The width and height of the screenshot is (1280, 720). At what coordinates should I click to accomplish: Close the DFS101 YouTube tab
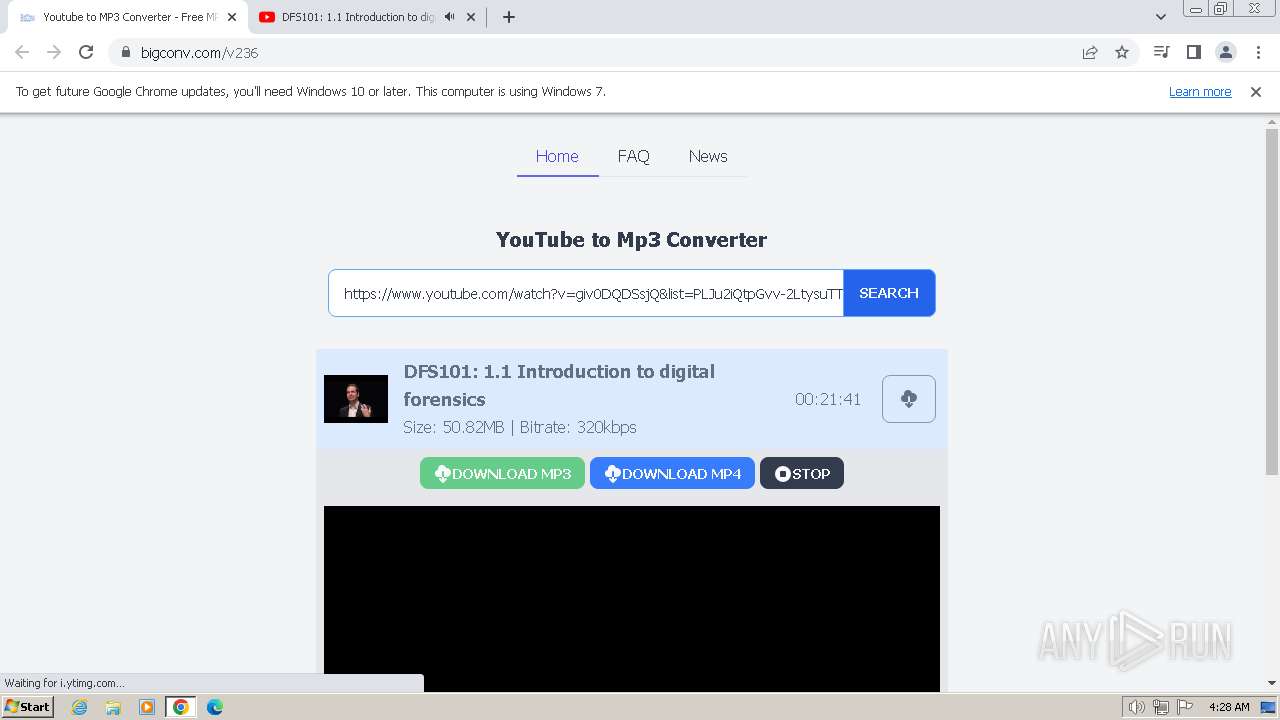click(471, 17)
